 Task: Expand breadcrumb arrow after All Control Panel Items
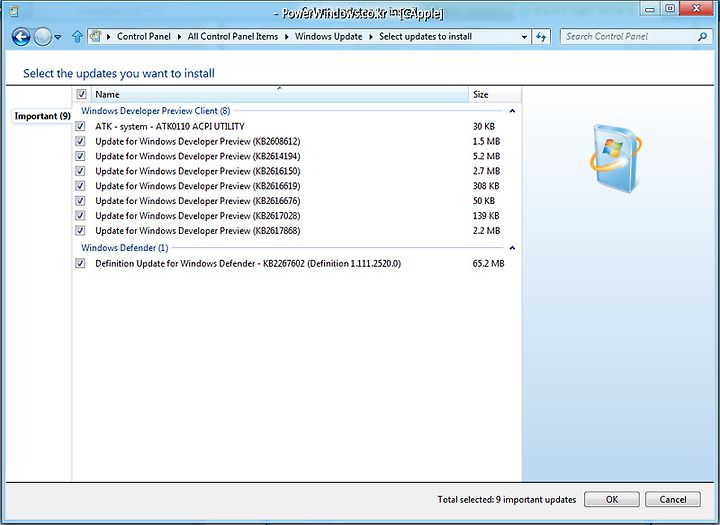coord(287,37)
